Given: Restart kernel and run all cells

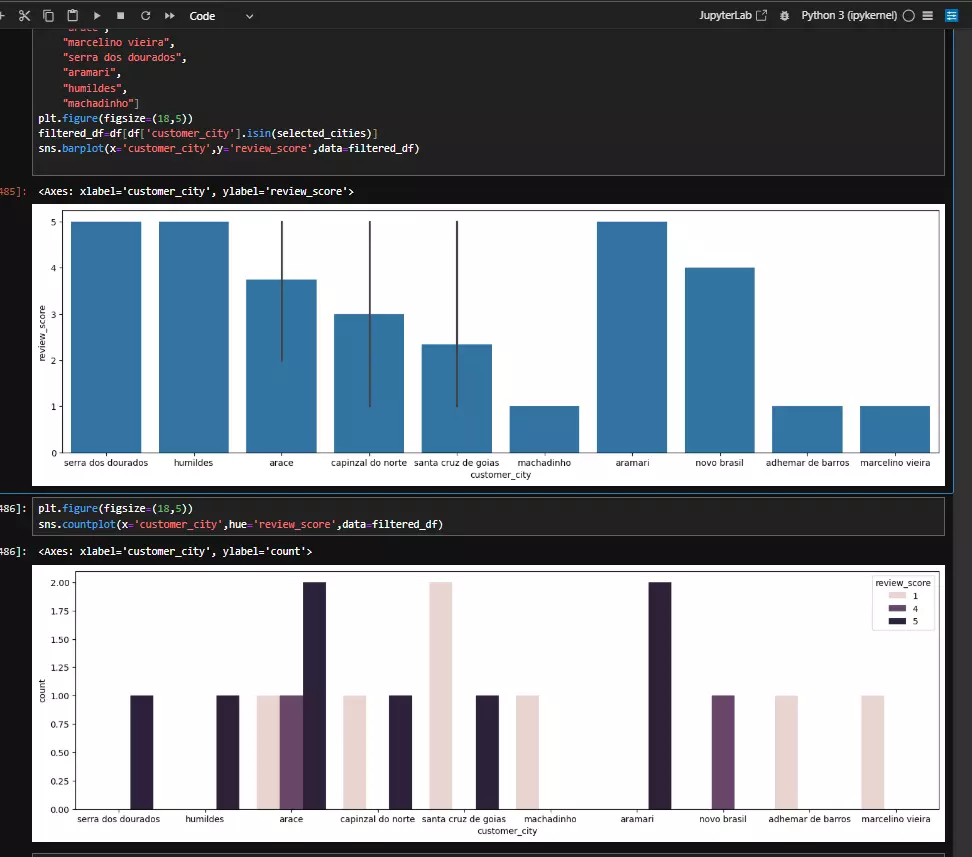Looking at the screenshot, I should 169,16.
